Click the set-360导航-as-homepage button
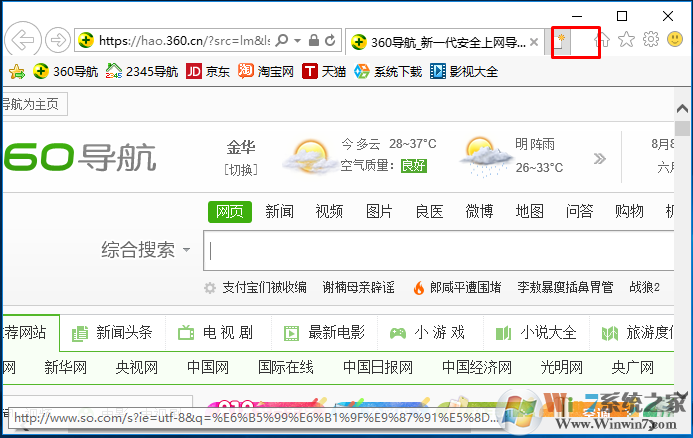Image resolution: width=693 pixels, height=438 pixels. pyautogui.click(x=34, y=104)
